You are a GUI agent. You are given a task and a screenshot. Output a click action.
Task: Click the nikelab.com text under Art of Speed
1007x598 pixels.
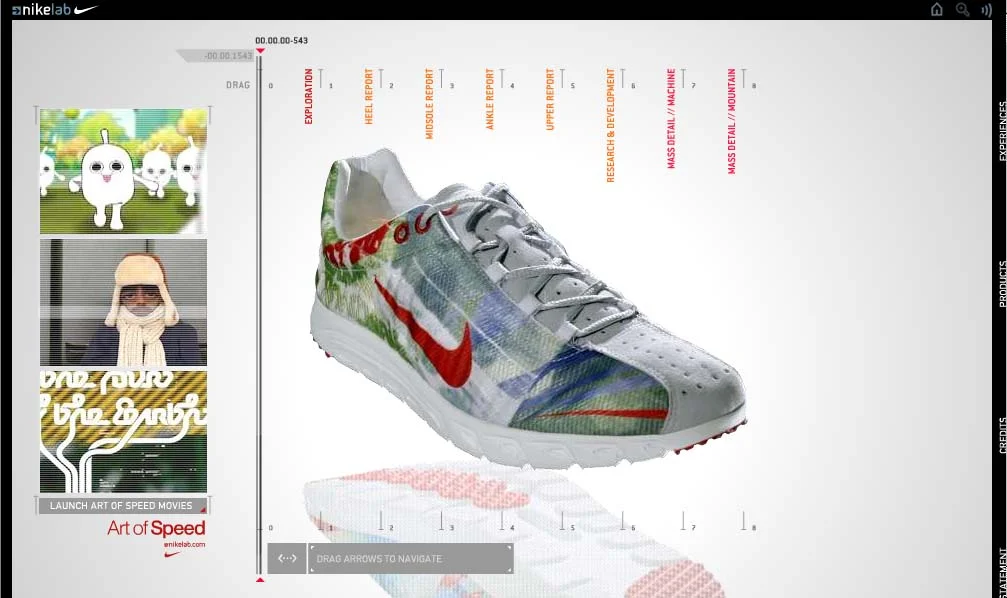184,545
